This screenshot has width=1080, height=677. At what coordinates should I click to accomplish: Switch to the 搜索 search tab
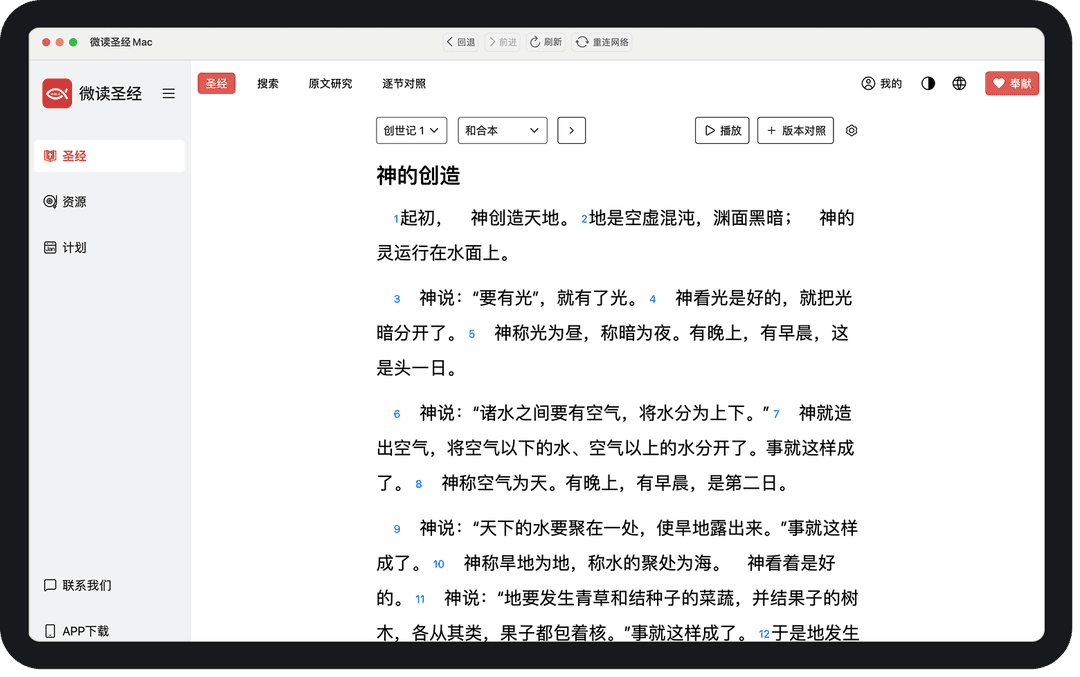tap(267, 84)
